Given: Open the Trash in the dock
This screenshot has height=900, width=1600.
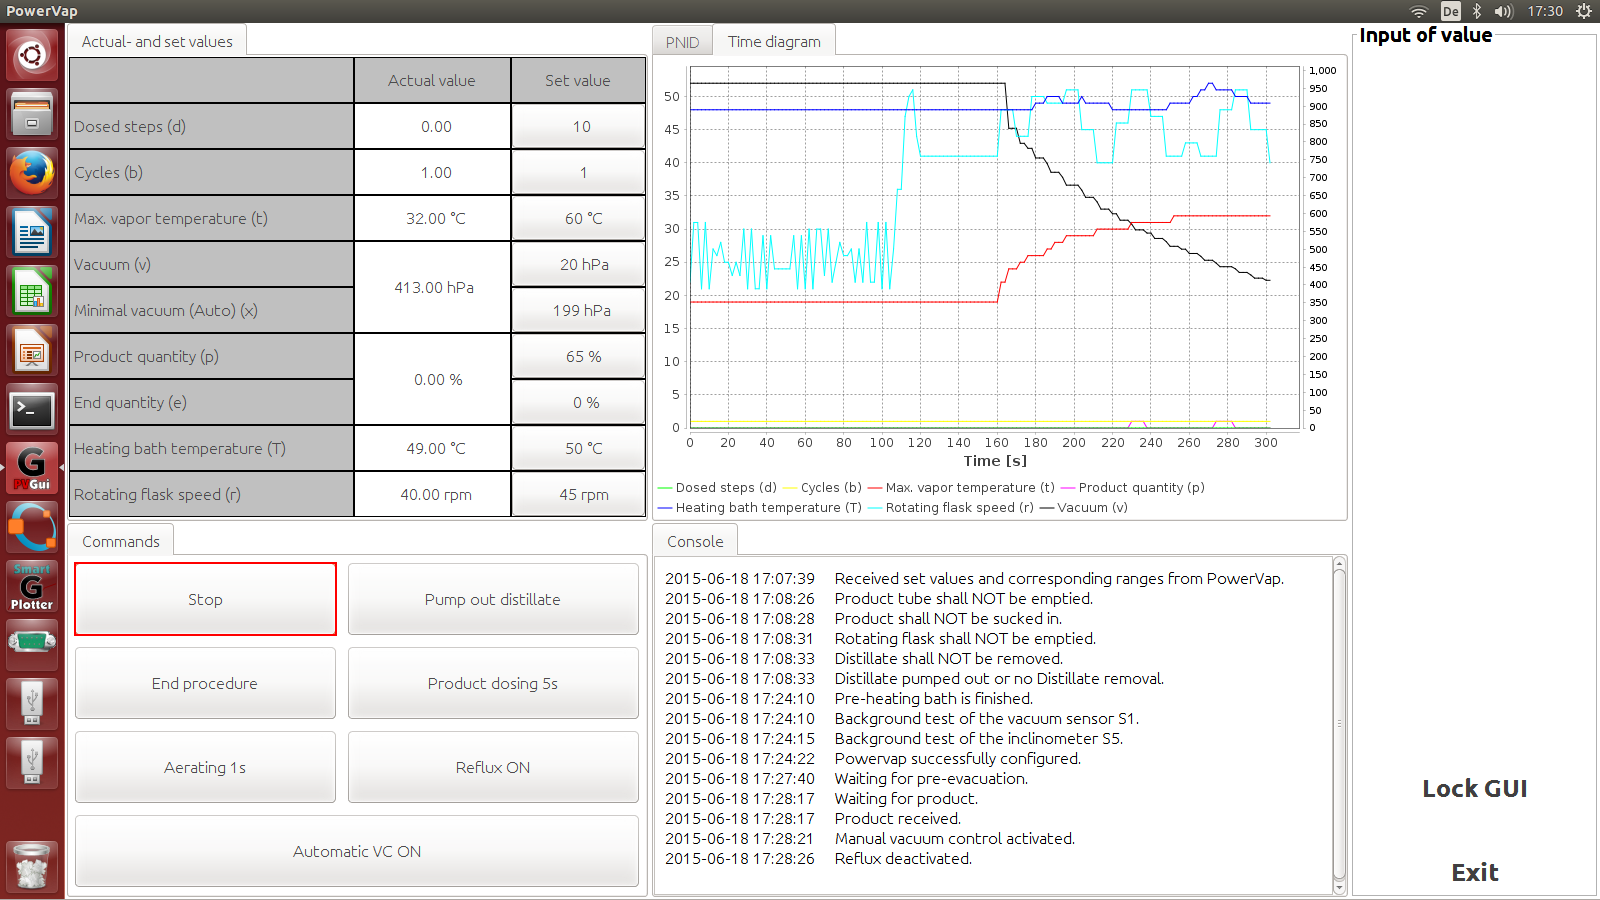Looking at the screenshot, I should 32,865.
